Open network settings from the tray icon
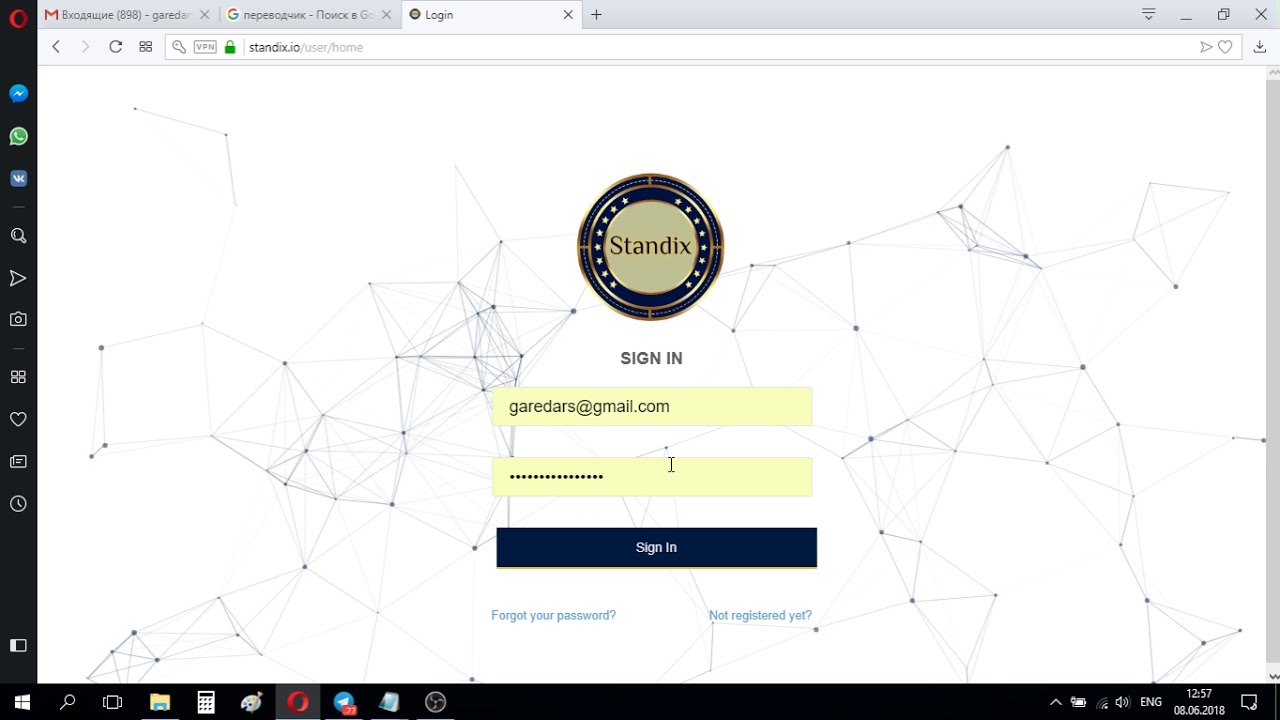Viewport: 1280px width, 720px height. 1102,702
